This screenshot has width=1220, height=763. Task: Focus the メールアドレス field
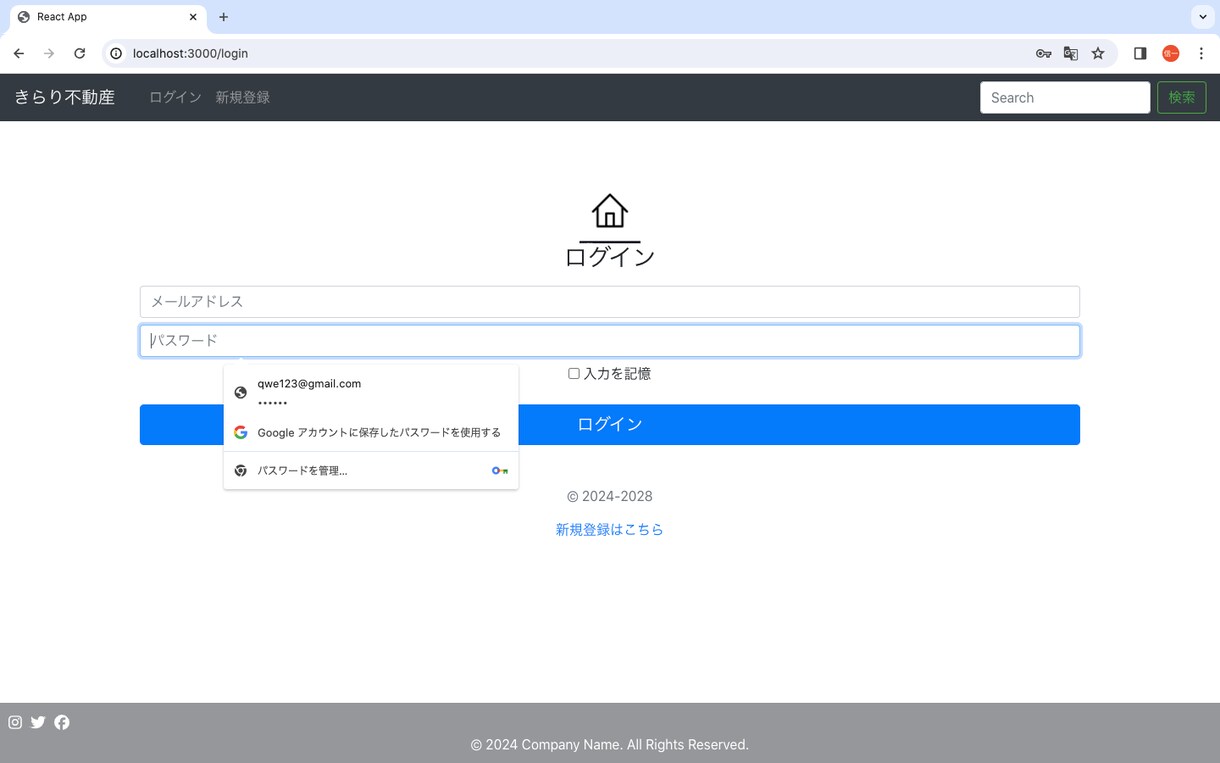pyautogui.click(x=610, y=302)
